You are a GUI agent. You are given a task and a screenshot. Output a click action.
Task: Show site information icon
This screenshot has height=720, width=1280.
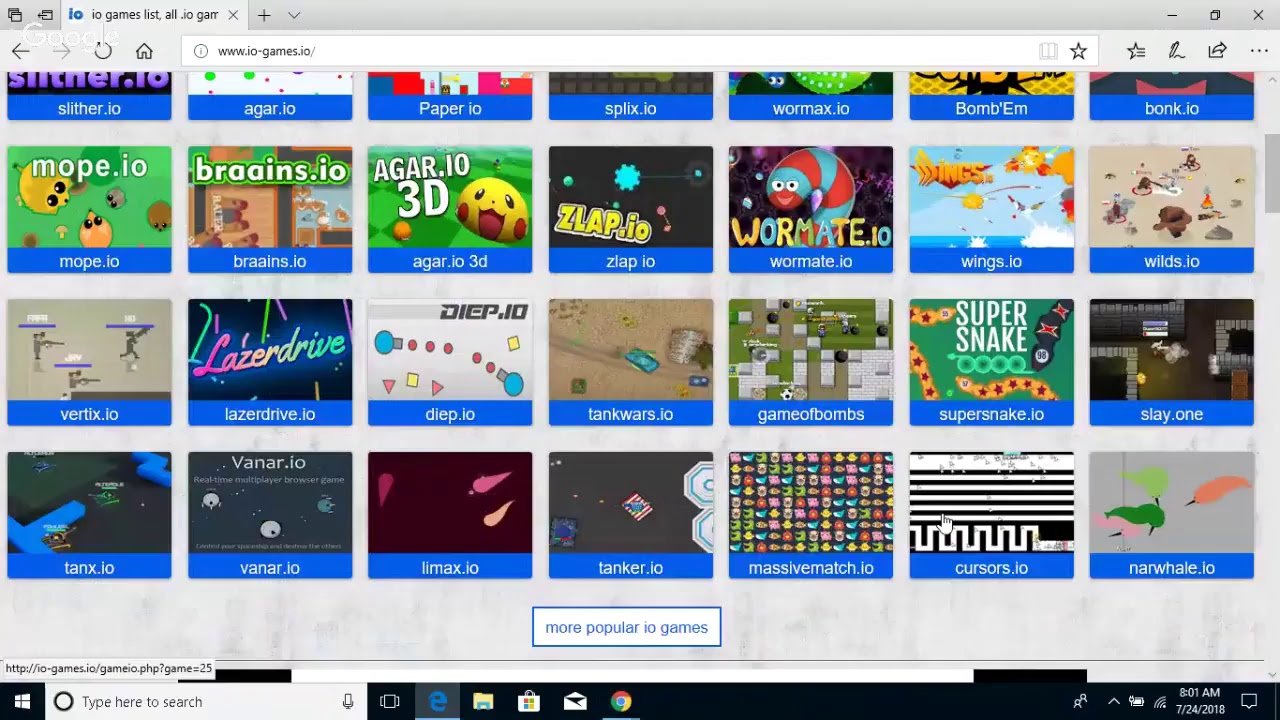tap(200, 51)
